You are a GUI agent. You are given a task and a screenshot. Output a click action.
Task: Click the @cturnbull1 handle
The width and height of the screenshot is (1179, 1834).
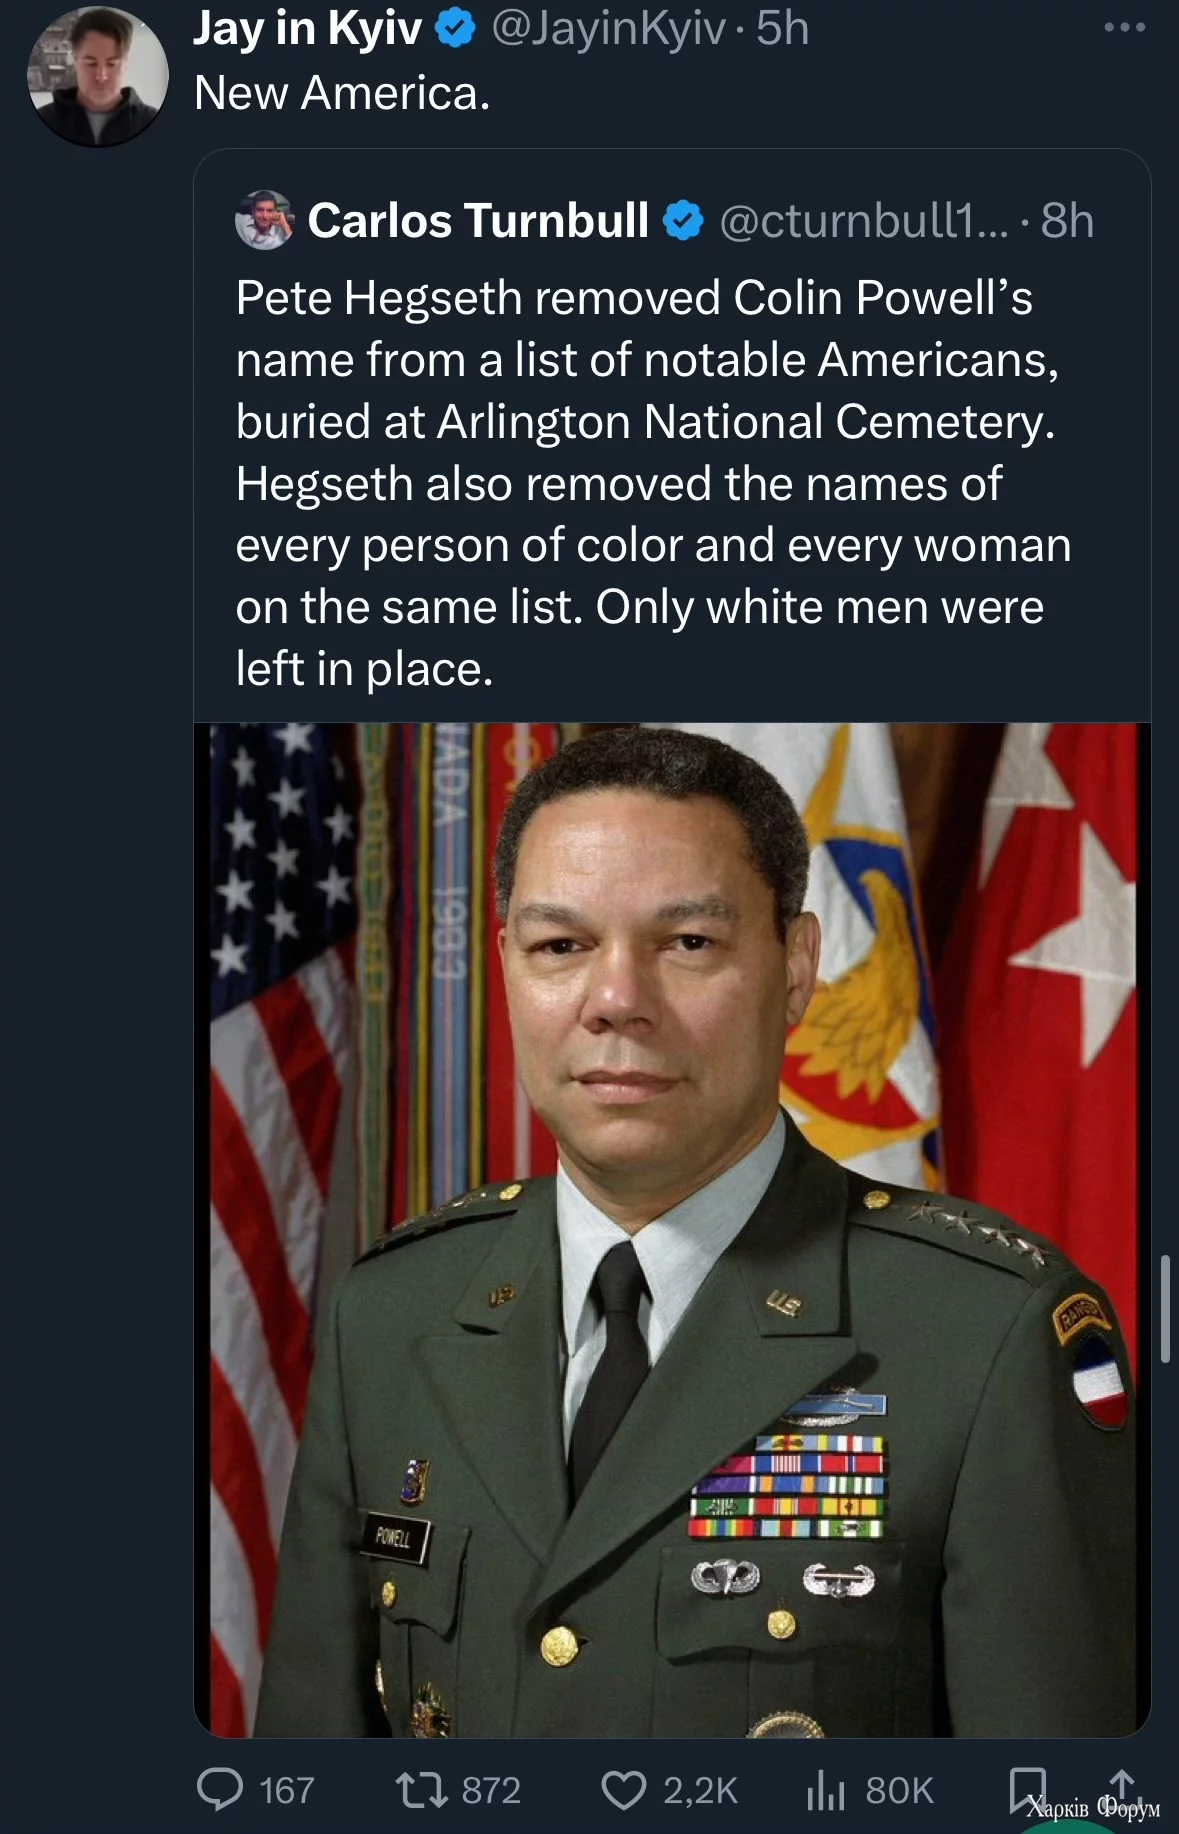click(x=863, y=221)
